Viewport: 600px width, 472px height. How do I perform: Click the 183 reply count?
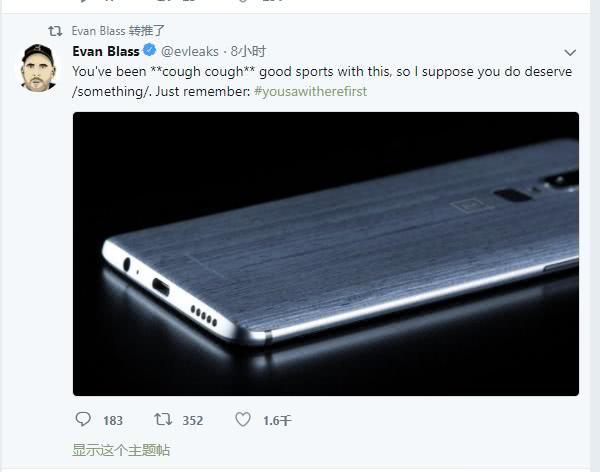[x=112, y=421]
